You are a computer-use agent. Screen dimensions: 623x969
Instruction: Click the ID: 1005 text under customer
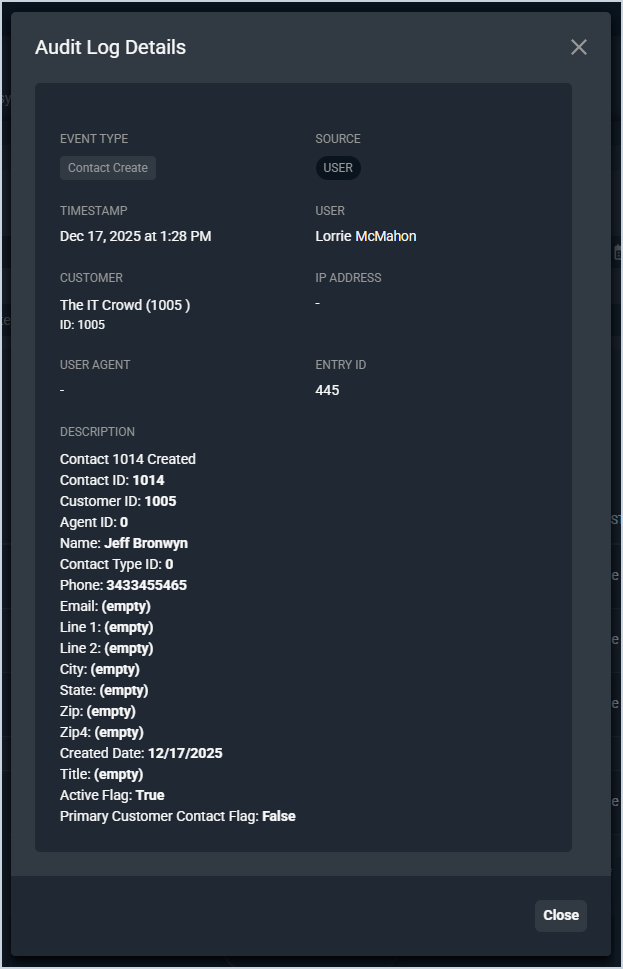82,325
